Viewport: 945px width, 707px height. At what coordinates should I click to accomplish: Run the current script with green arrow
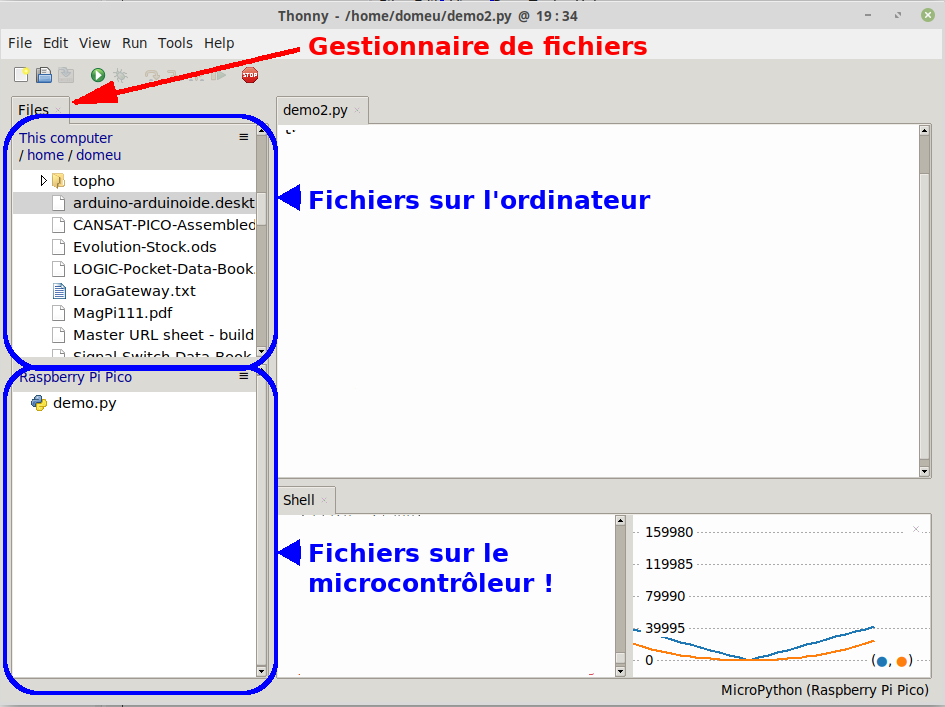[x=98, y=75]
